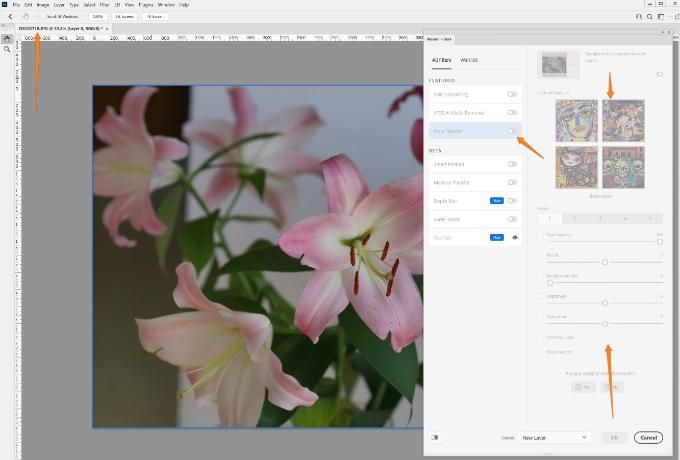Adjust the Brightness slider handle
The width and height of the screenshot is (680, 460).
pos(605,303)
